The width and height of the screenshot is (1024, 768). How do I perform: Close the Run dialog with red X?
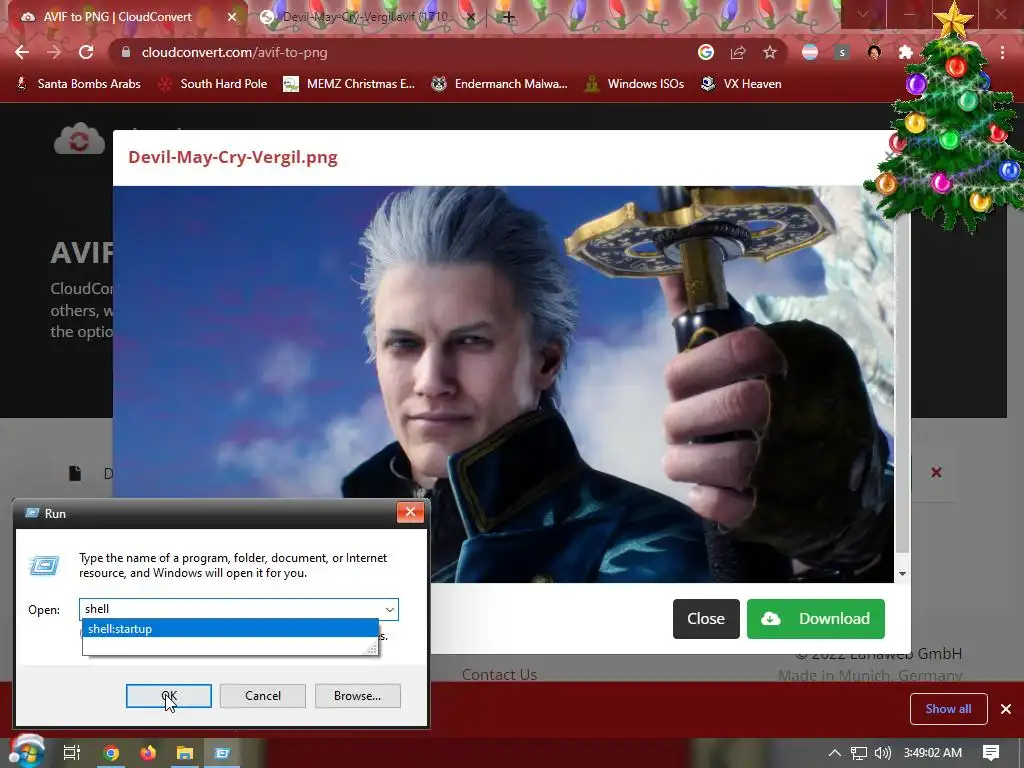(410, 512)
